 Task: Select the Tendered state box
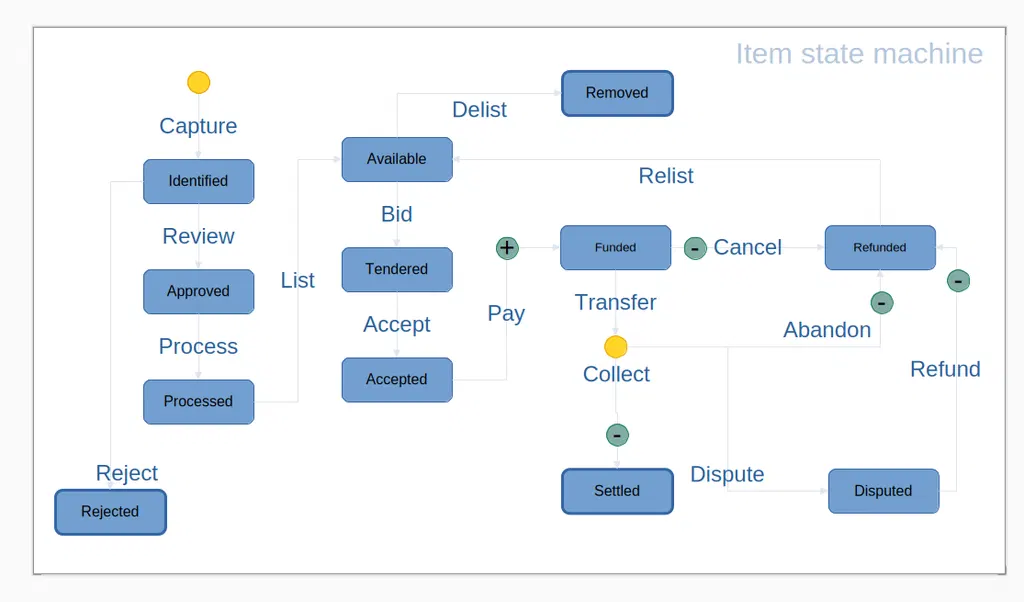[x=397, y=269]
